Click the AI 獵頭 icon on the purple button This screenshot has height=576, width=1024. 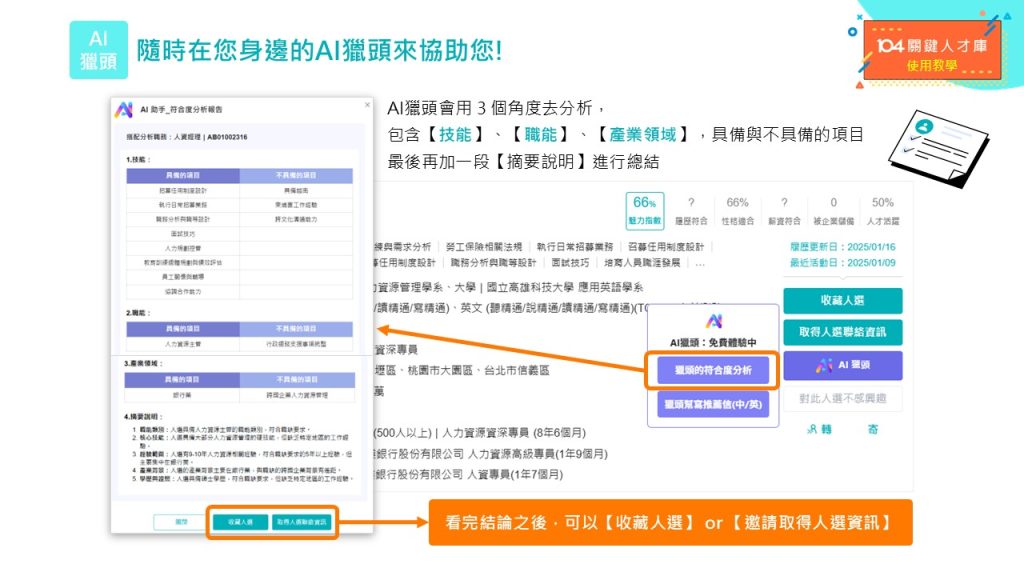coord(826,364)
